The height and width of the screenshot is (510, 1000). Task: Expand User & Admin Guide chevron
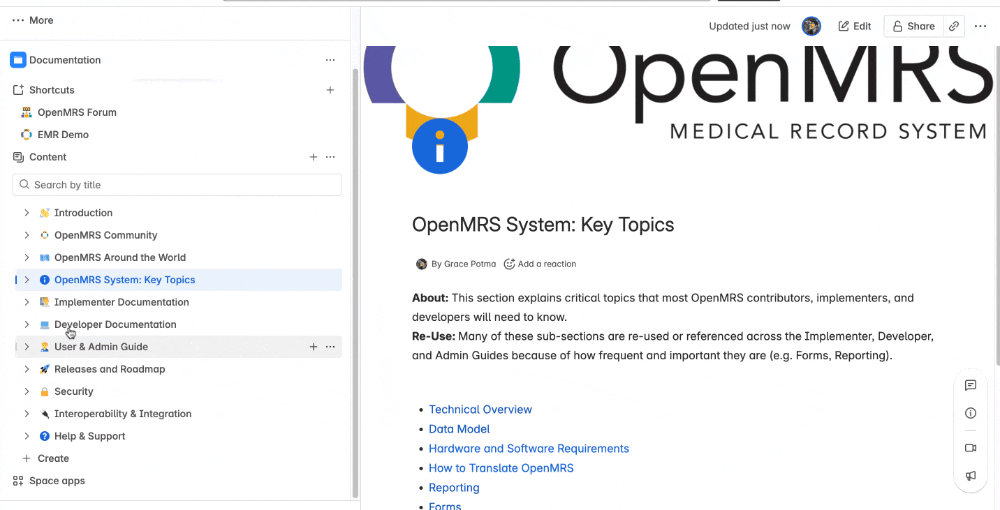(x=27, y=347)
